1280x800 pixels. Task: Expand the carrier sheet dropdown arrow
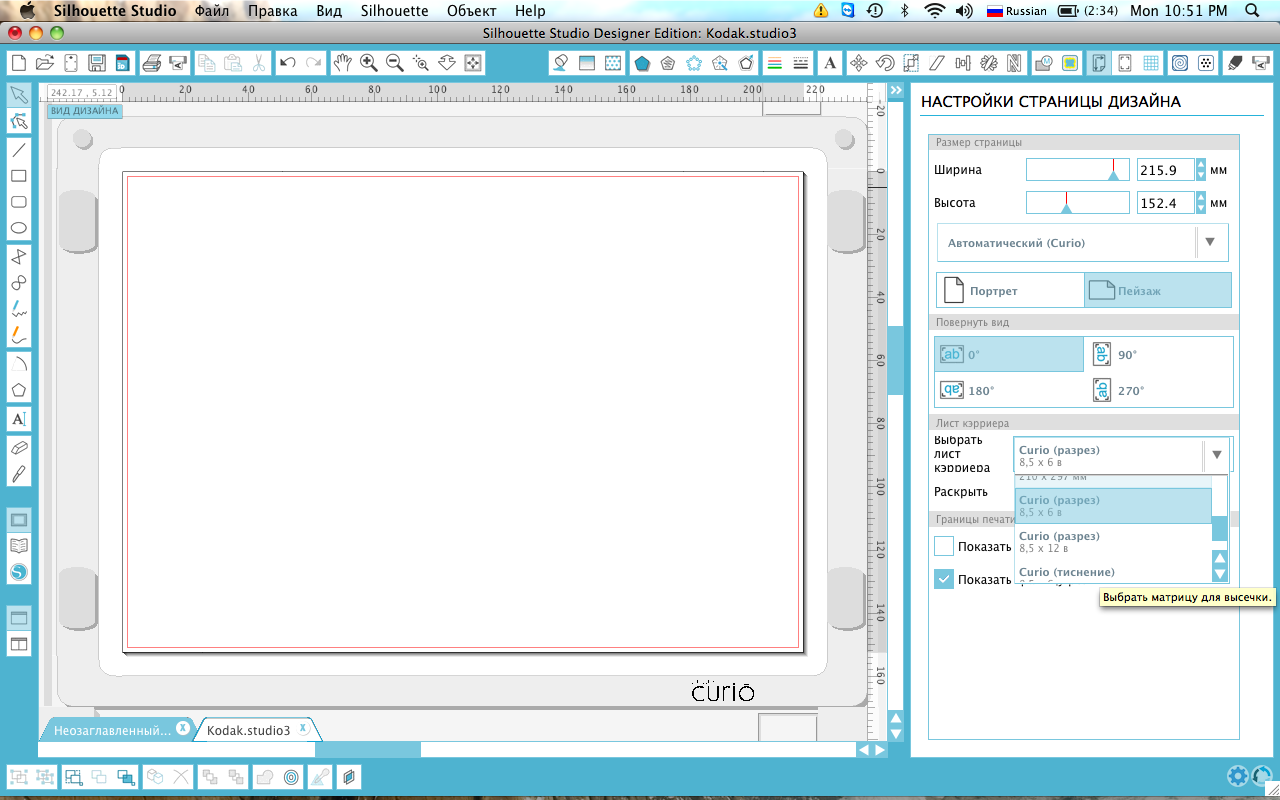1216,455
